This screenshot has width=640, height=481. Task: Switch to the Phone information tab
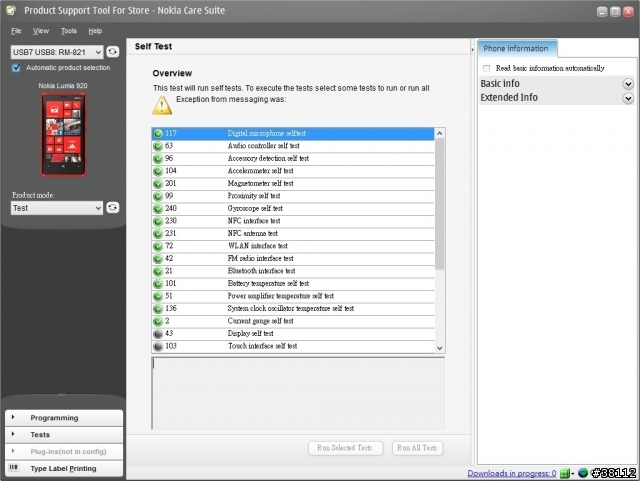coord(516,49)
